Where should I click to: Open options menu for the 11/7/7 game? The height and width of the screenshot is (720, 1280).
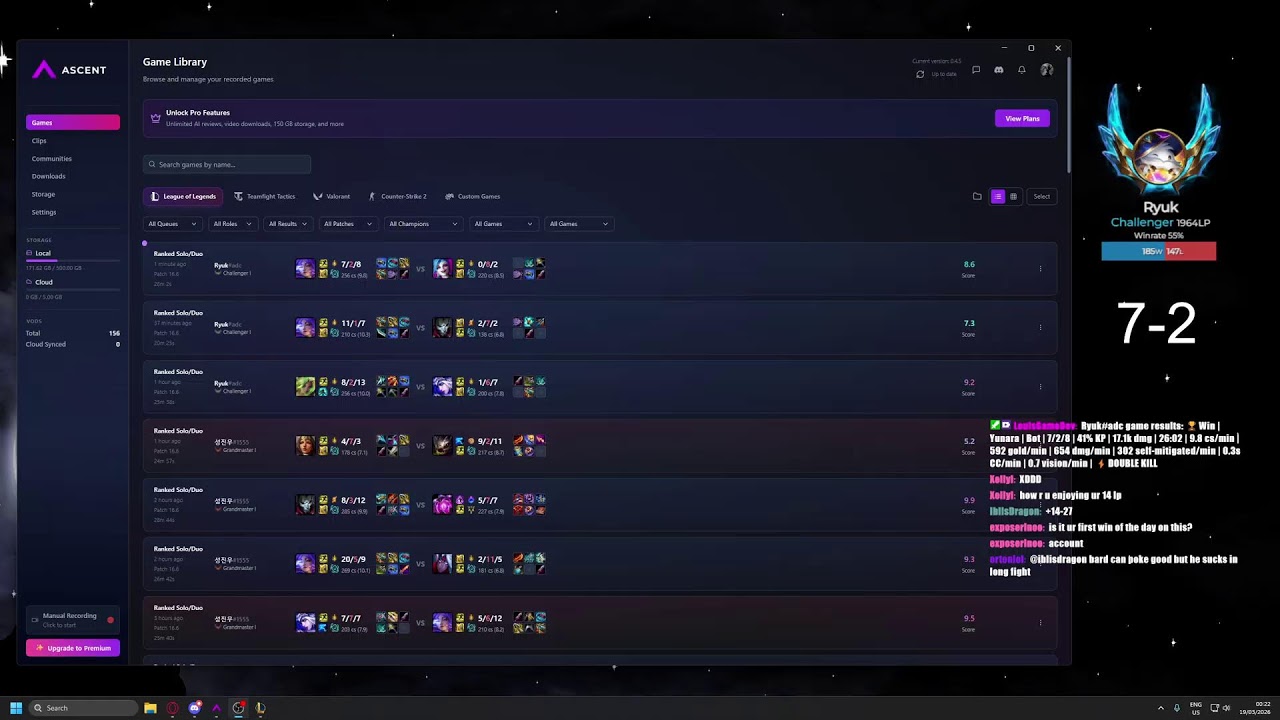pyautogui.click(x=1040, y=327)
